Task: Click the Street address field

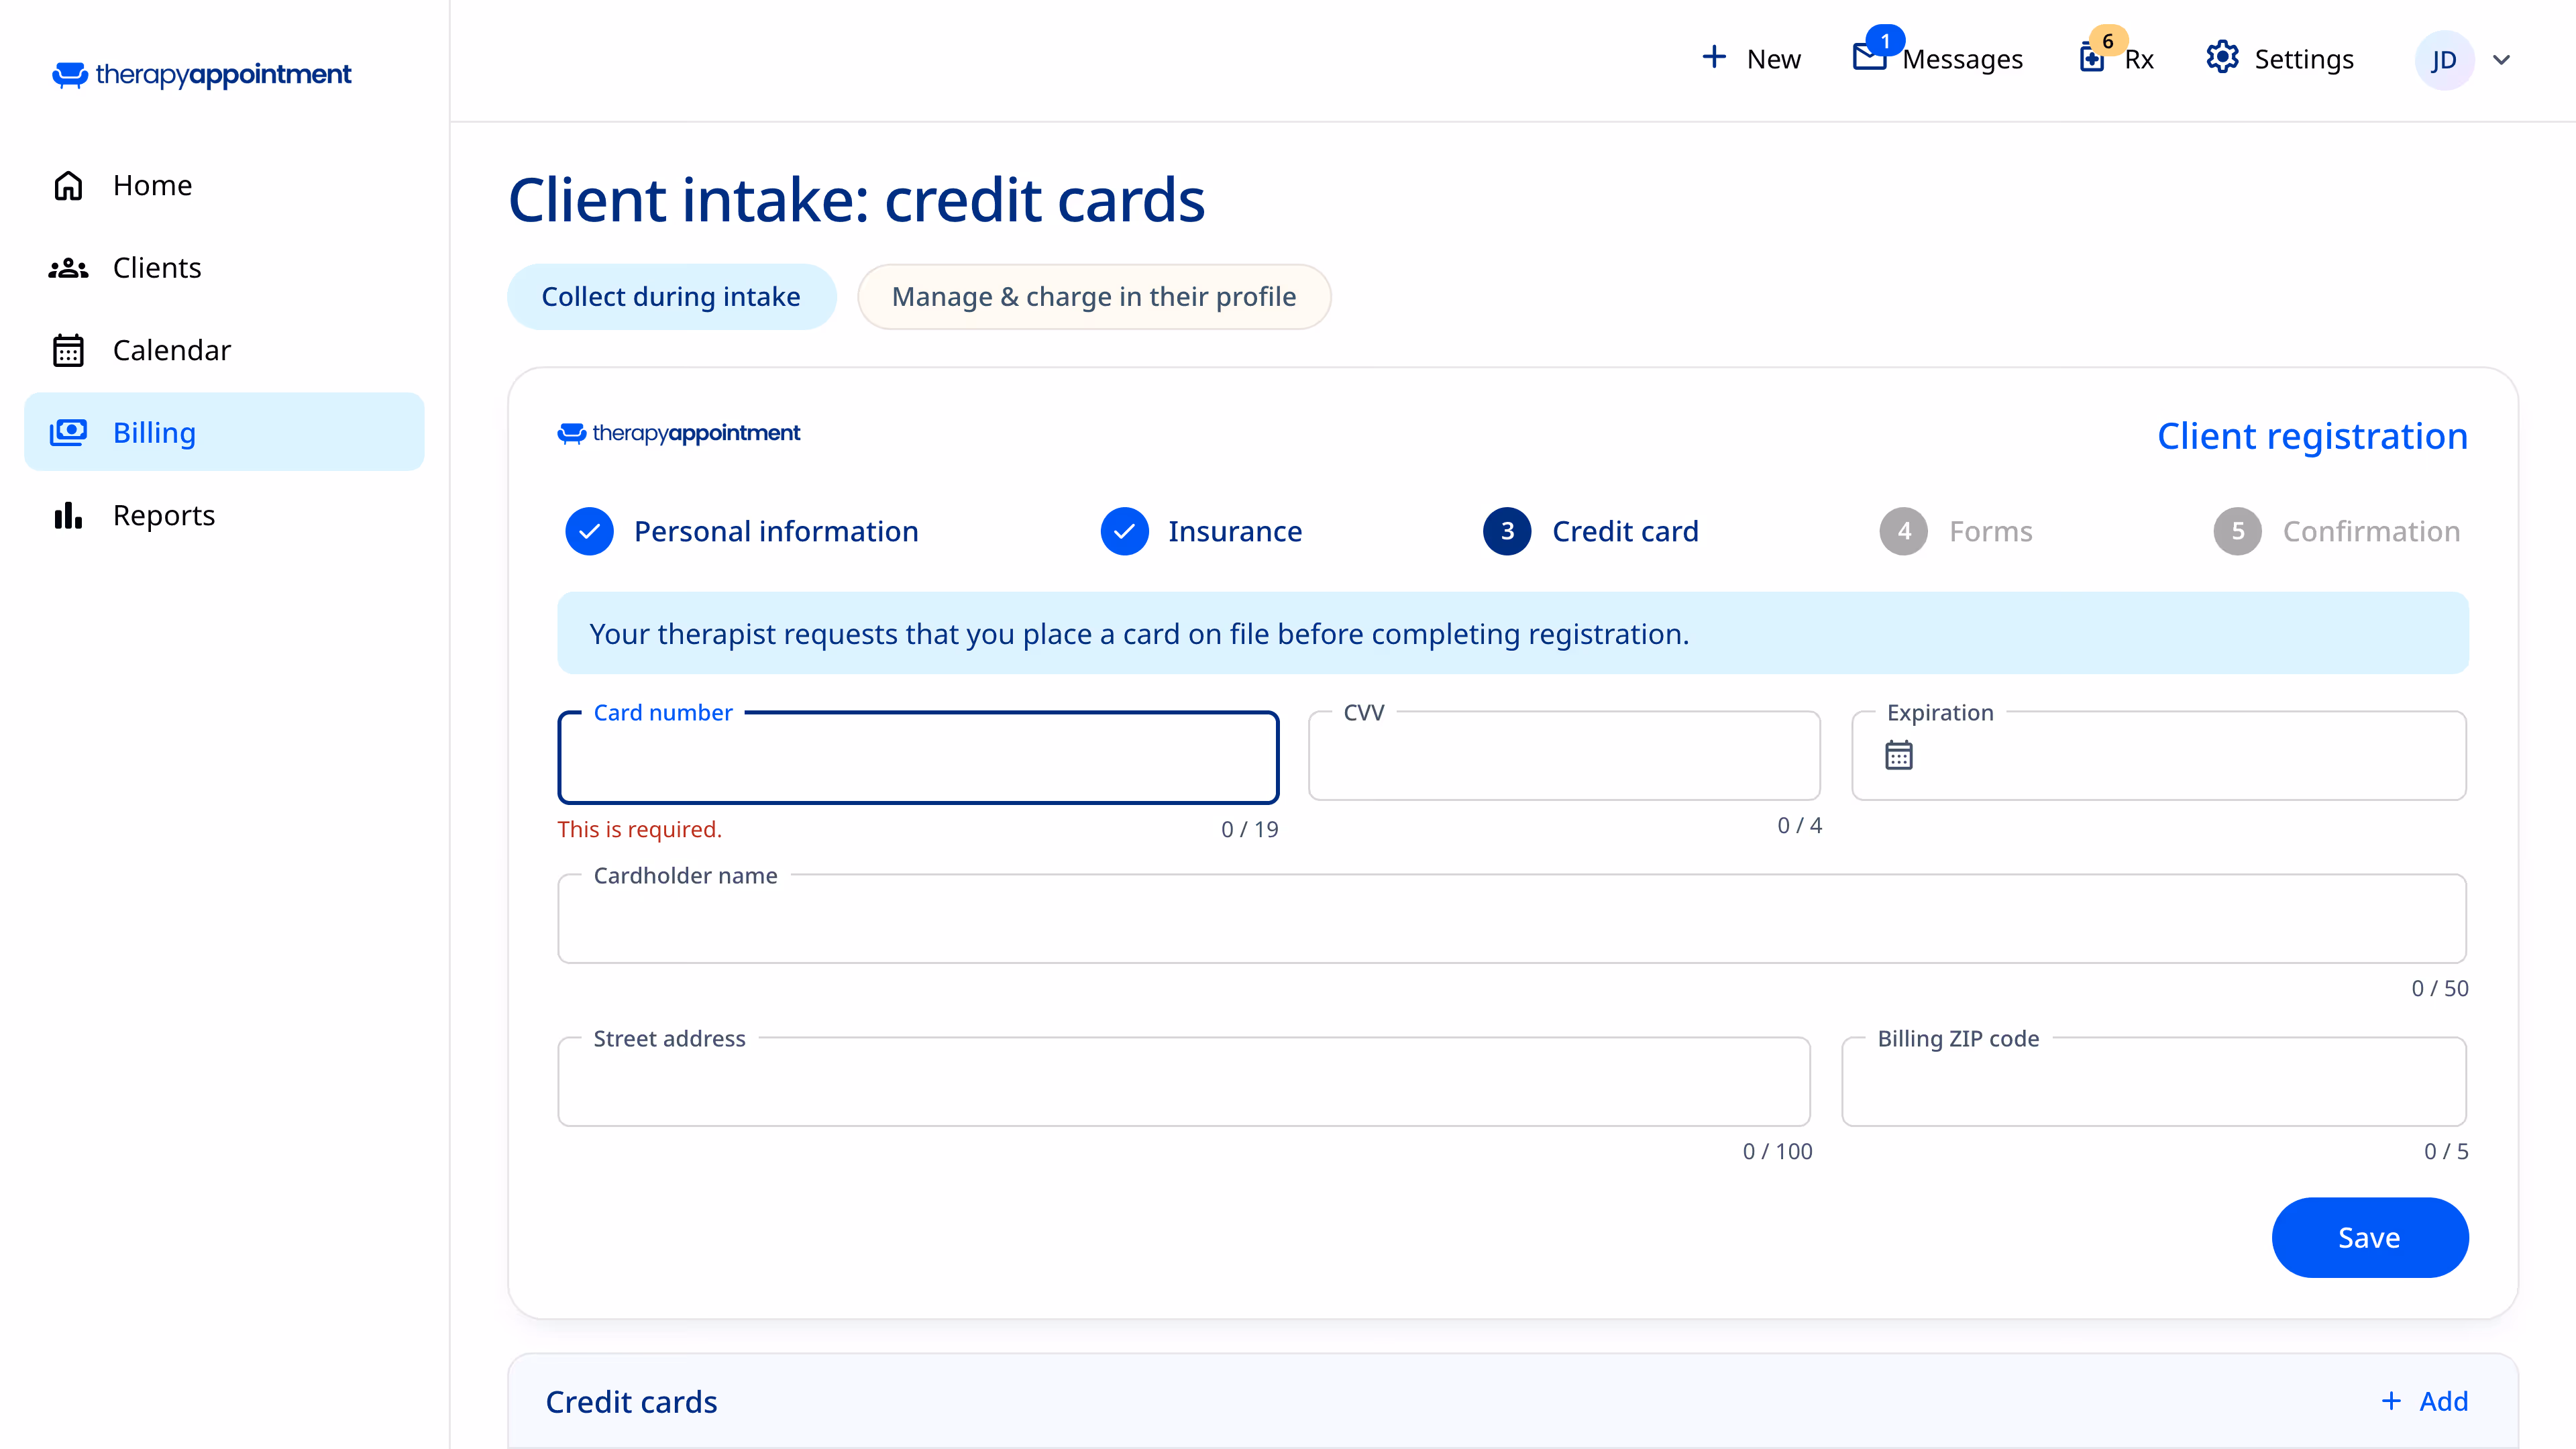Action: click(1183, 1082)
